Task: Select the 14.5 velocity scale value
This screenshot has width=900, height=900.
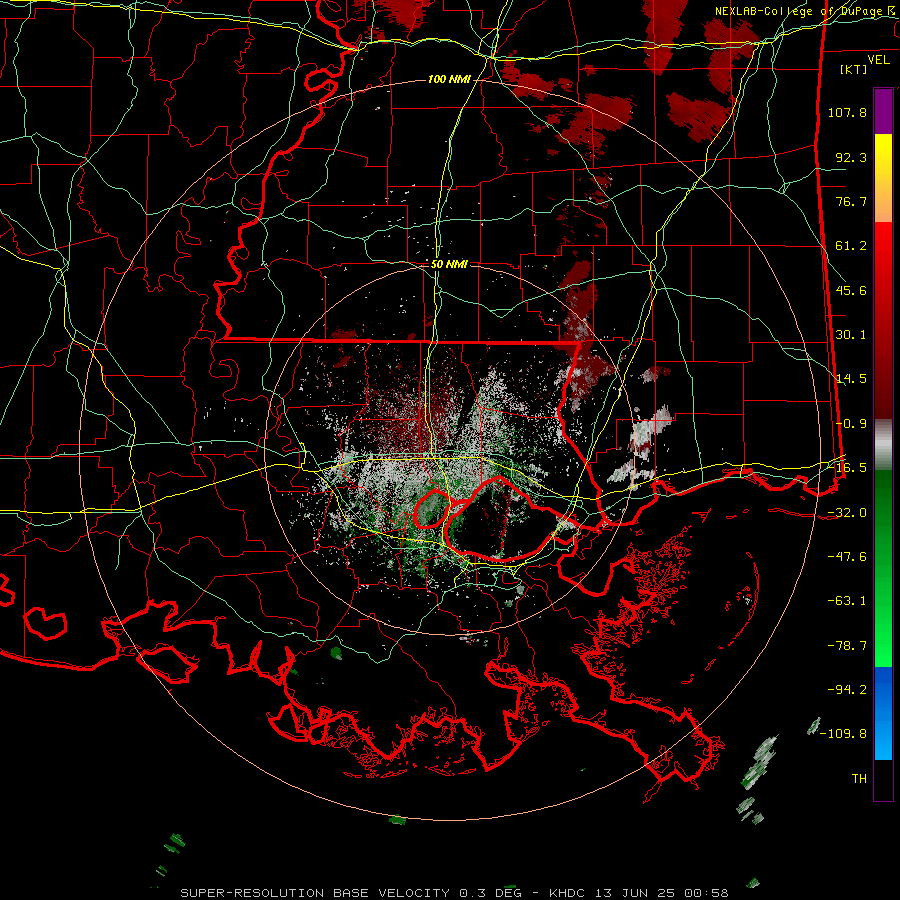Action: 851,379
